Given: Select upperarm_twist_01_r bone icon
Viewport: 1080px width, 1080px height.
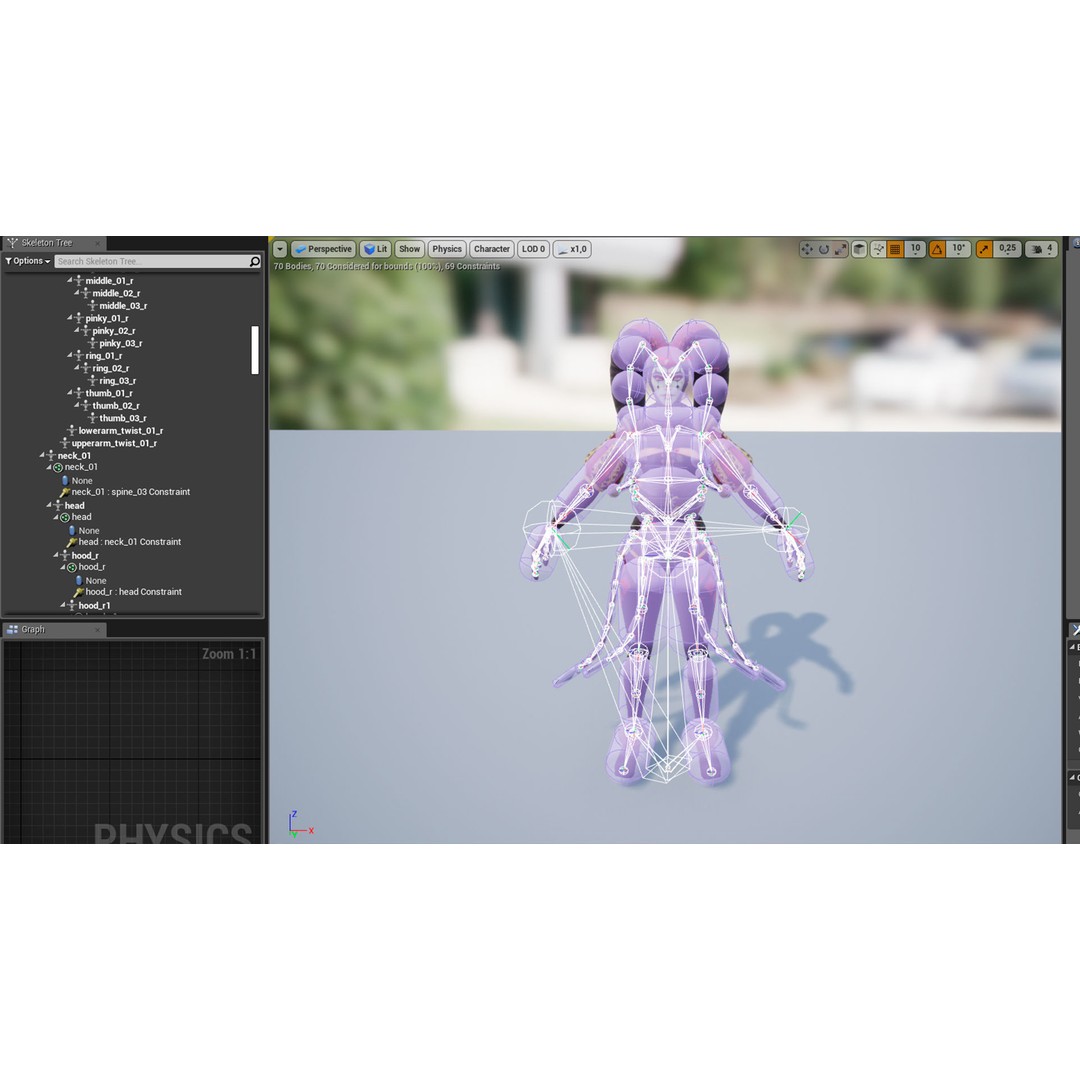Looking at the screenshot, I should 65,443.
